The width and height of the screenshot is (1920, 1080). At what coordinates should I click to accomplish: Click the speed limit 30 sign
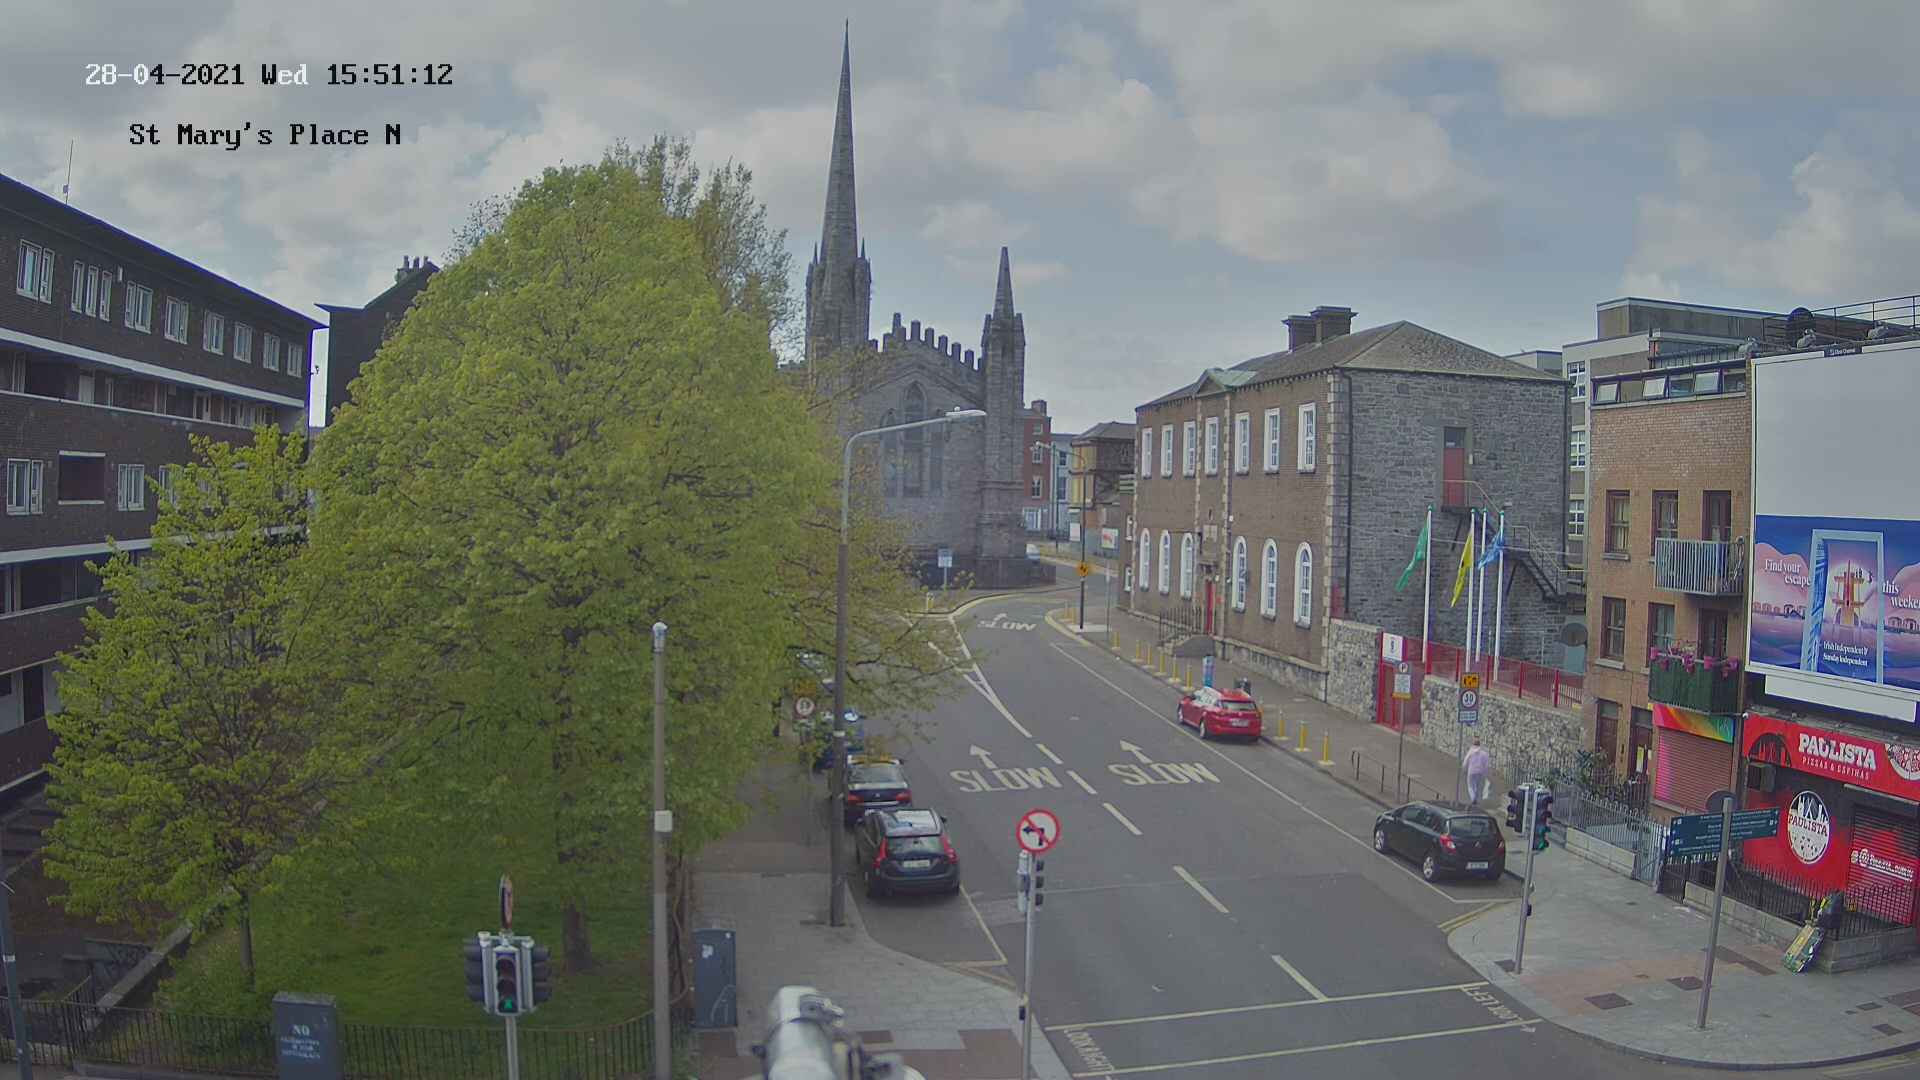(1468, 699)
